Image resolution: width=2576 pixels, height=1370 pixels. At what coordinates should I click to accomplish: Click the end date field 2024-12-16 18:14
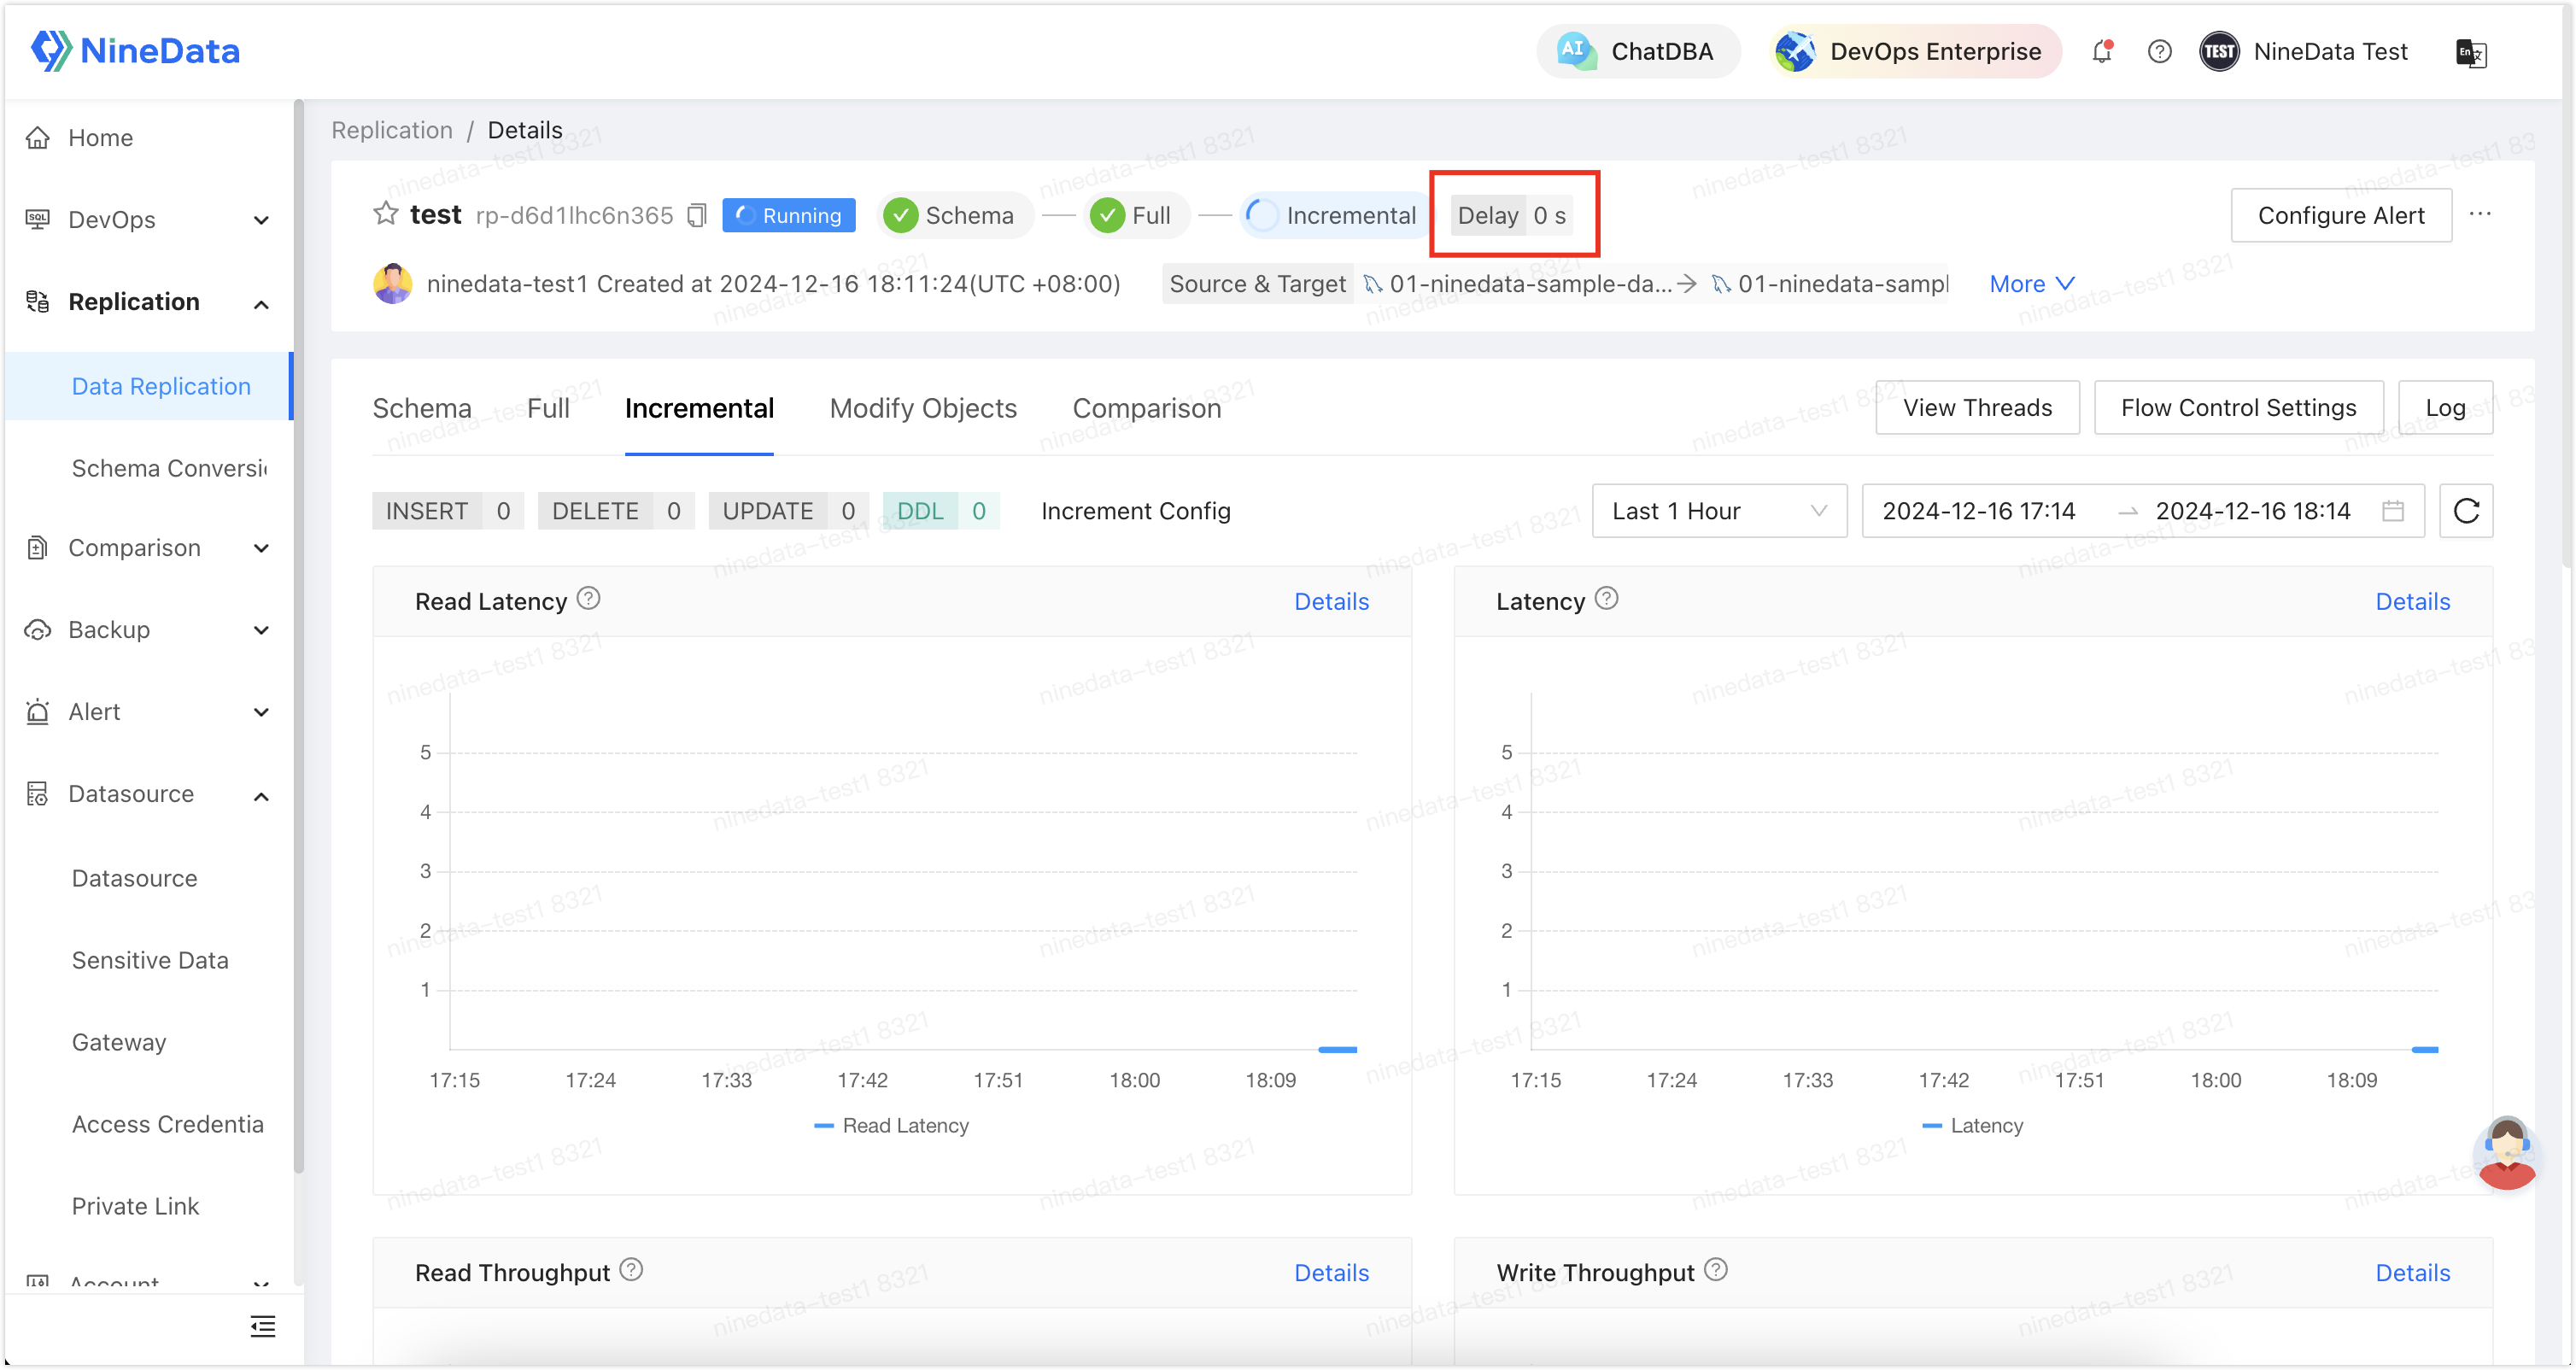click(x=2252, y=511)
